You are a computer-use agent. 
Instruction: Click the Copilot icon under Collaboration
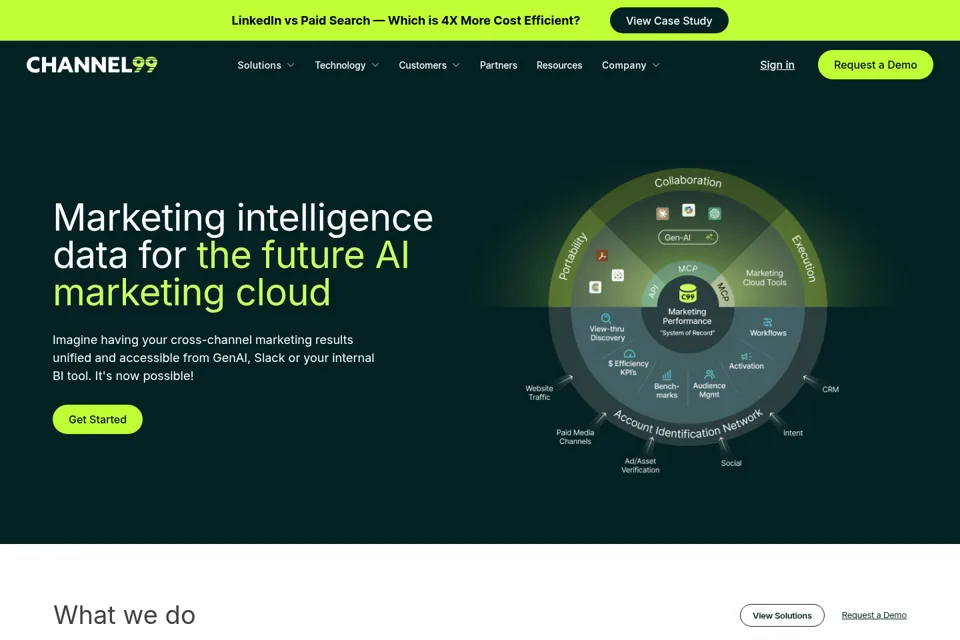coord(689,210)
